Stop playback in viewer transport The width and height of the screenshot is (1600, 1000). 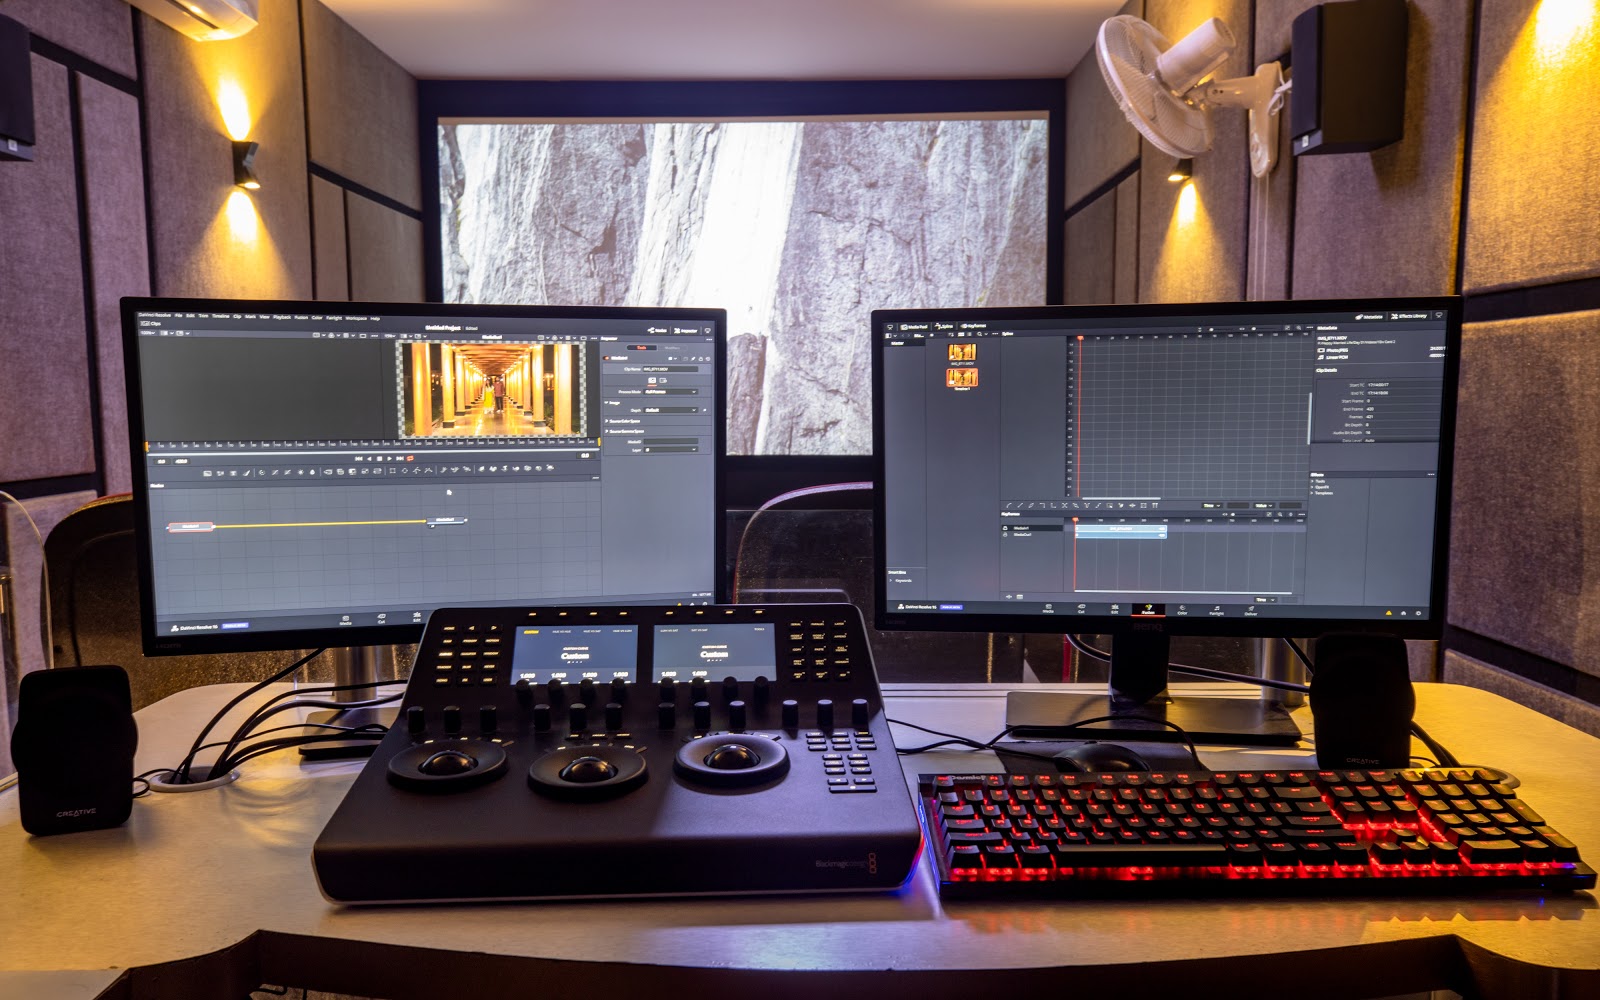(x=379, y=459)
